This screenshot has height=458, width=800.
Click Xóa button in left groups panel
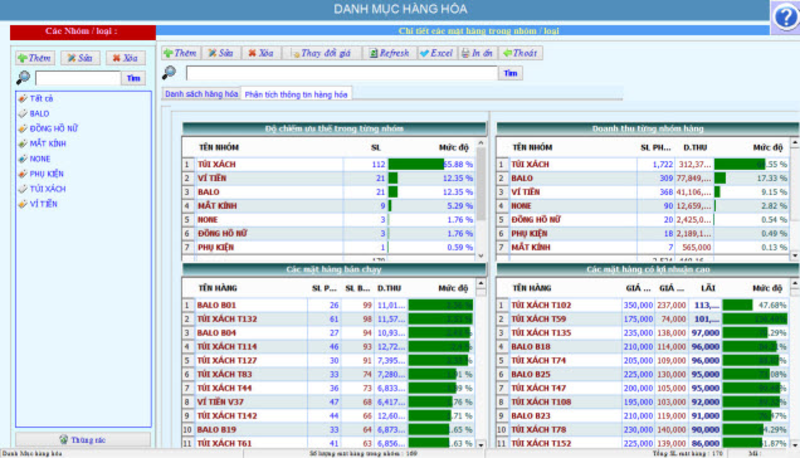(x=126, y=58)
